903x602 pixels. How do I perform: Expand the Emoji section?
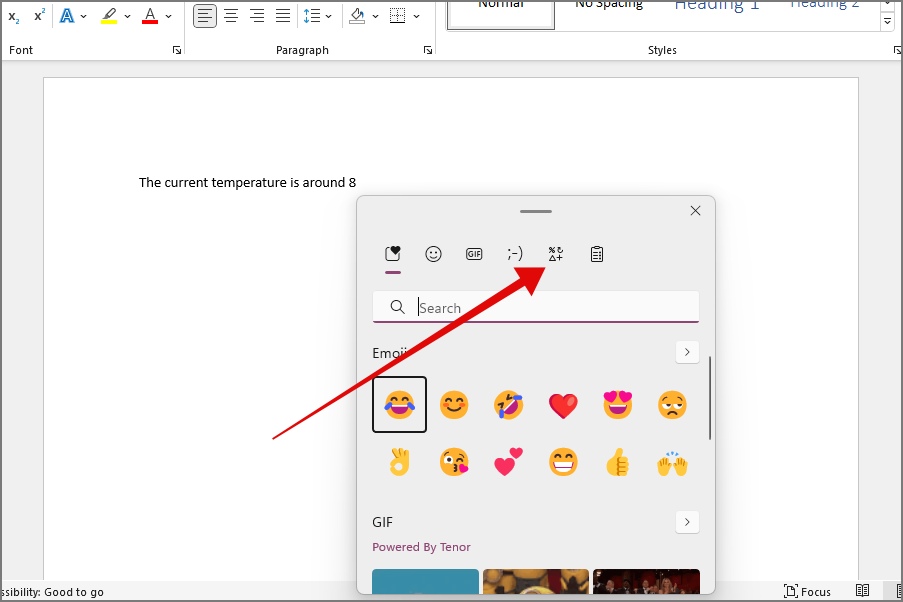[687, 352]
